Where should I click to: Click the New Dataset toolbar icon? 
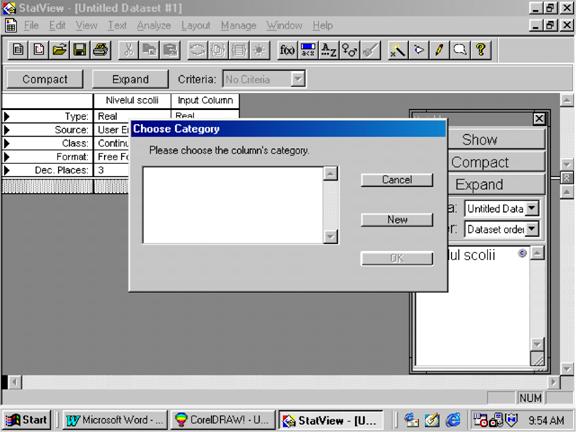[18, 50]
